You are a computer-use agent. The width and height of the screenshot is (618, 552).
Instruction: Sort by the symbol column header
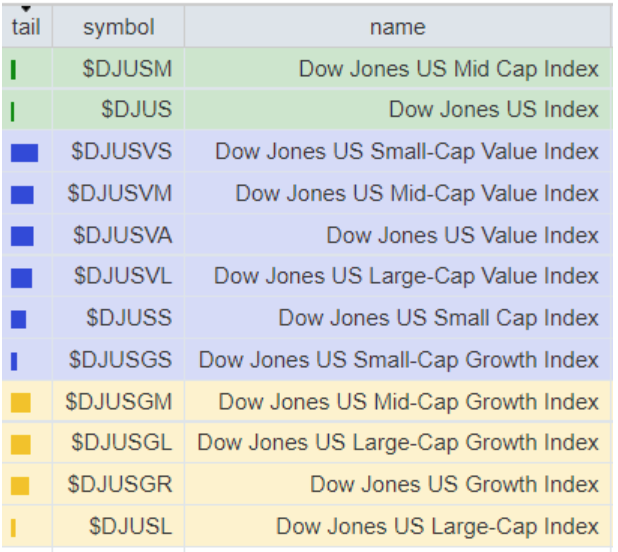click(x=119, y=27)
